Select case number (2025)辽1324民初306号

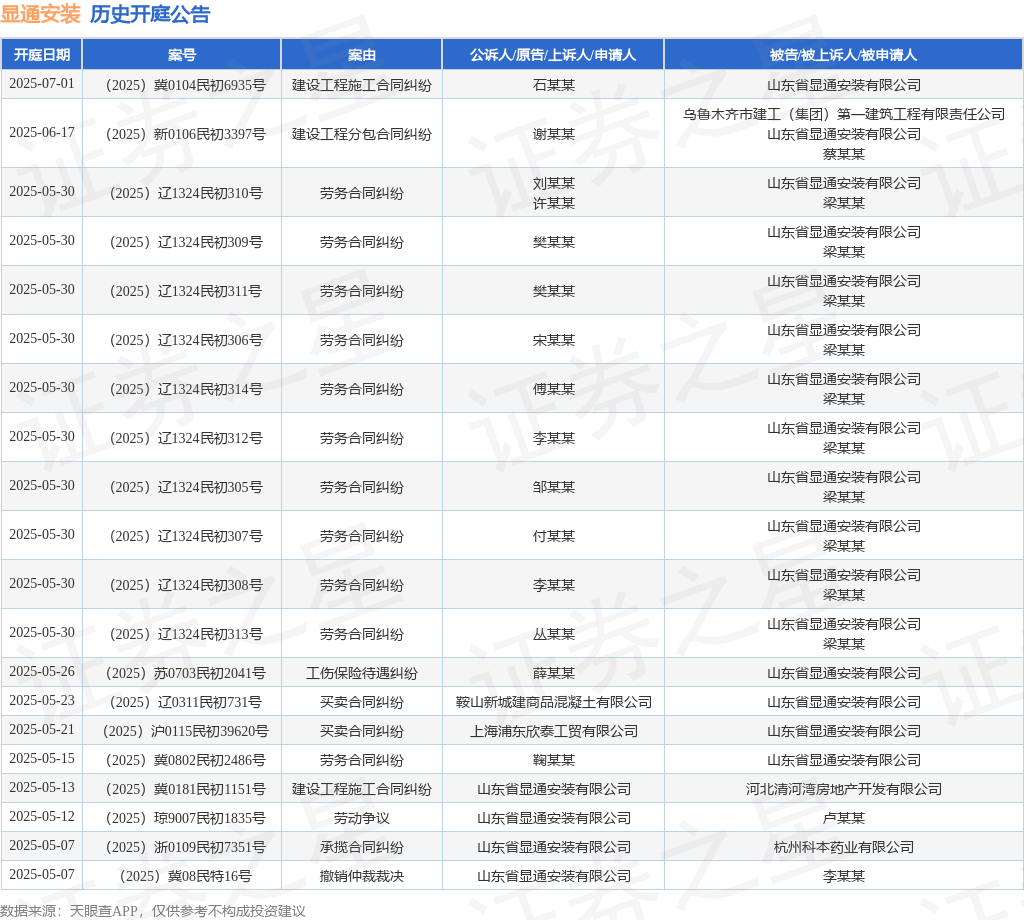pyautogui.click(x=184, y=340)
